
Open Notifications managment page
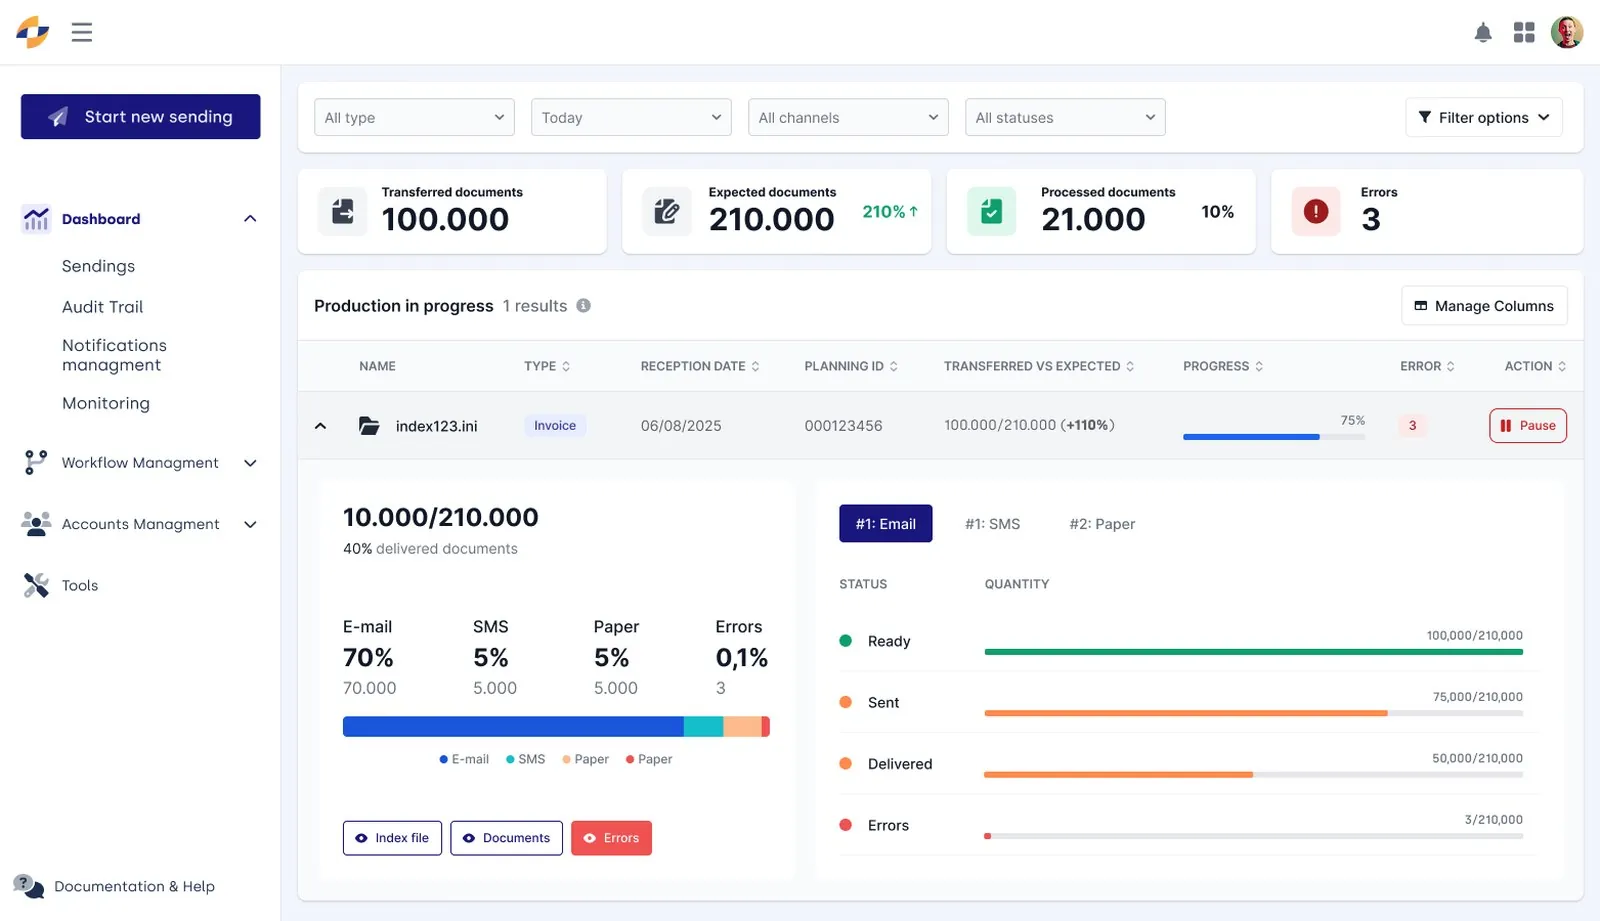coord(114,355)
